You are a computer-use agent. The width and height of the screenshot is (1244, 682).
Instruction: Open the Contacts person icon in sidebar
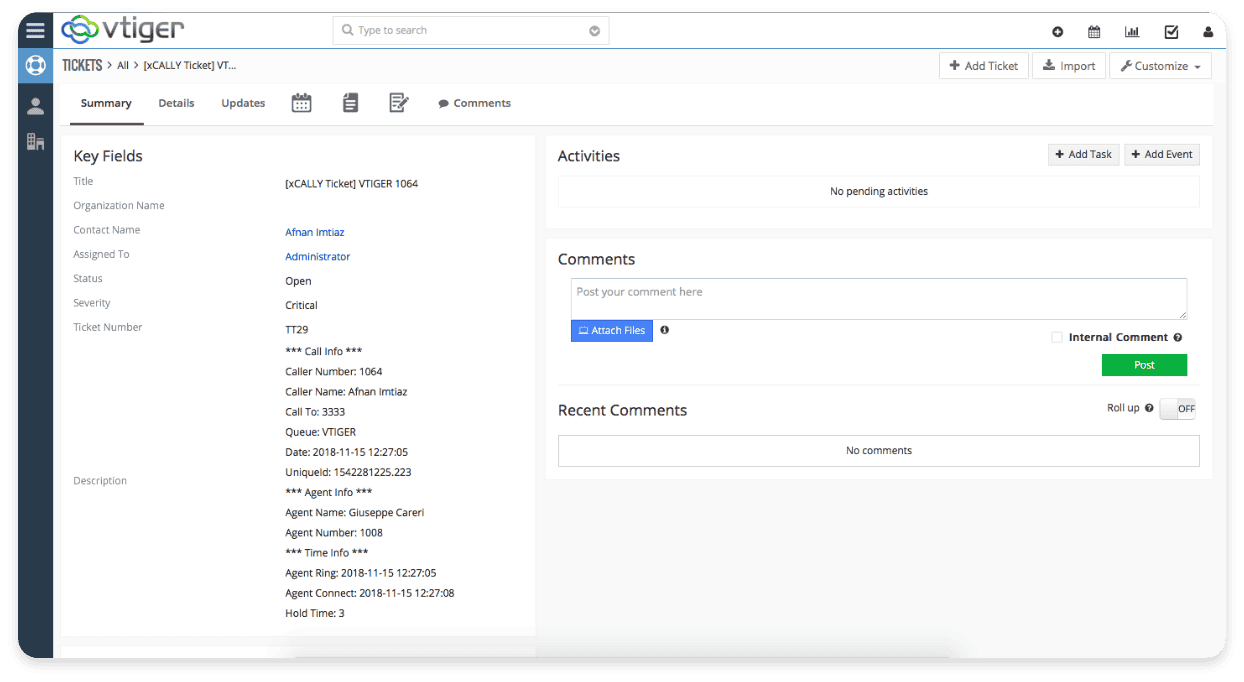35,105
